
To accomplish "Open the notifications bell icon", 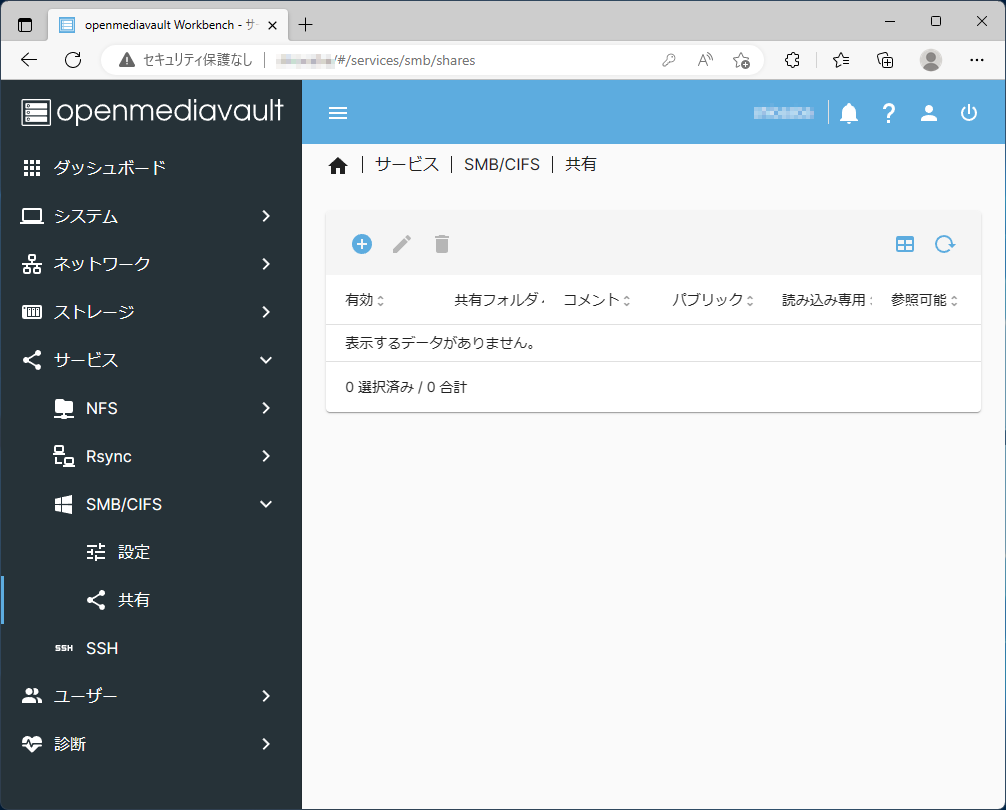I will pyautogui.click(x=849, y=113).
